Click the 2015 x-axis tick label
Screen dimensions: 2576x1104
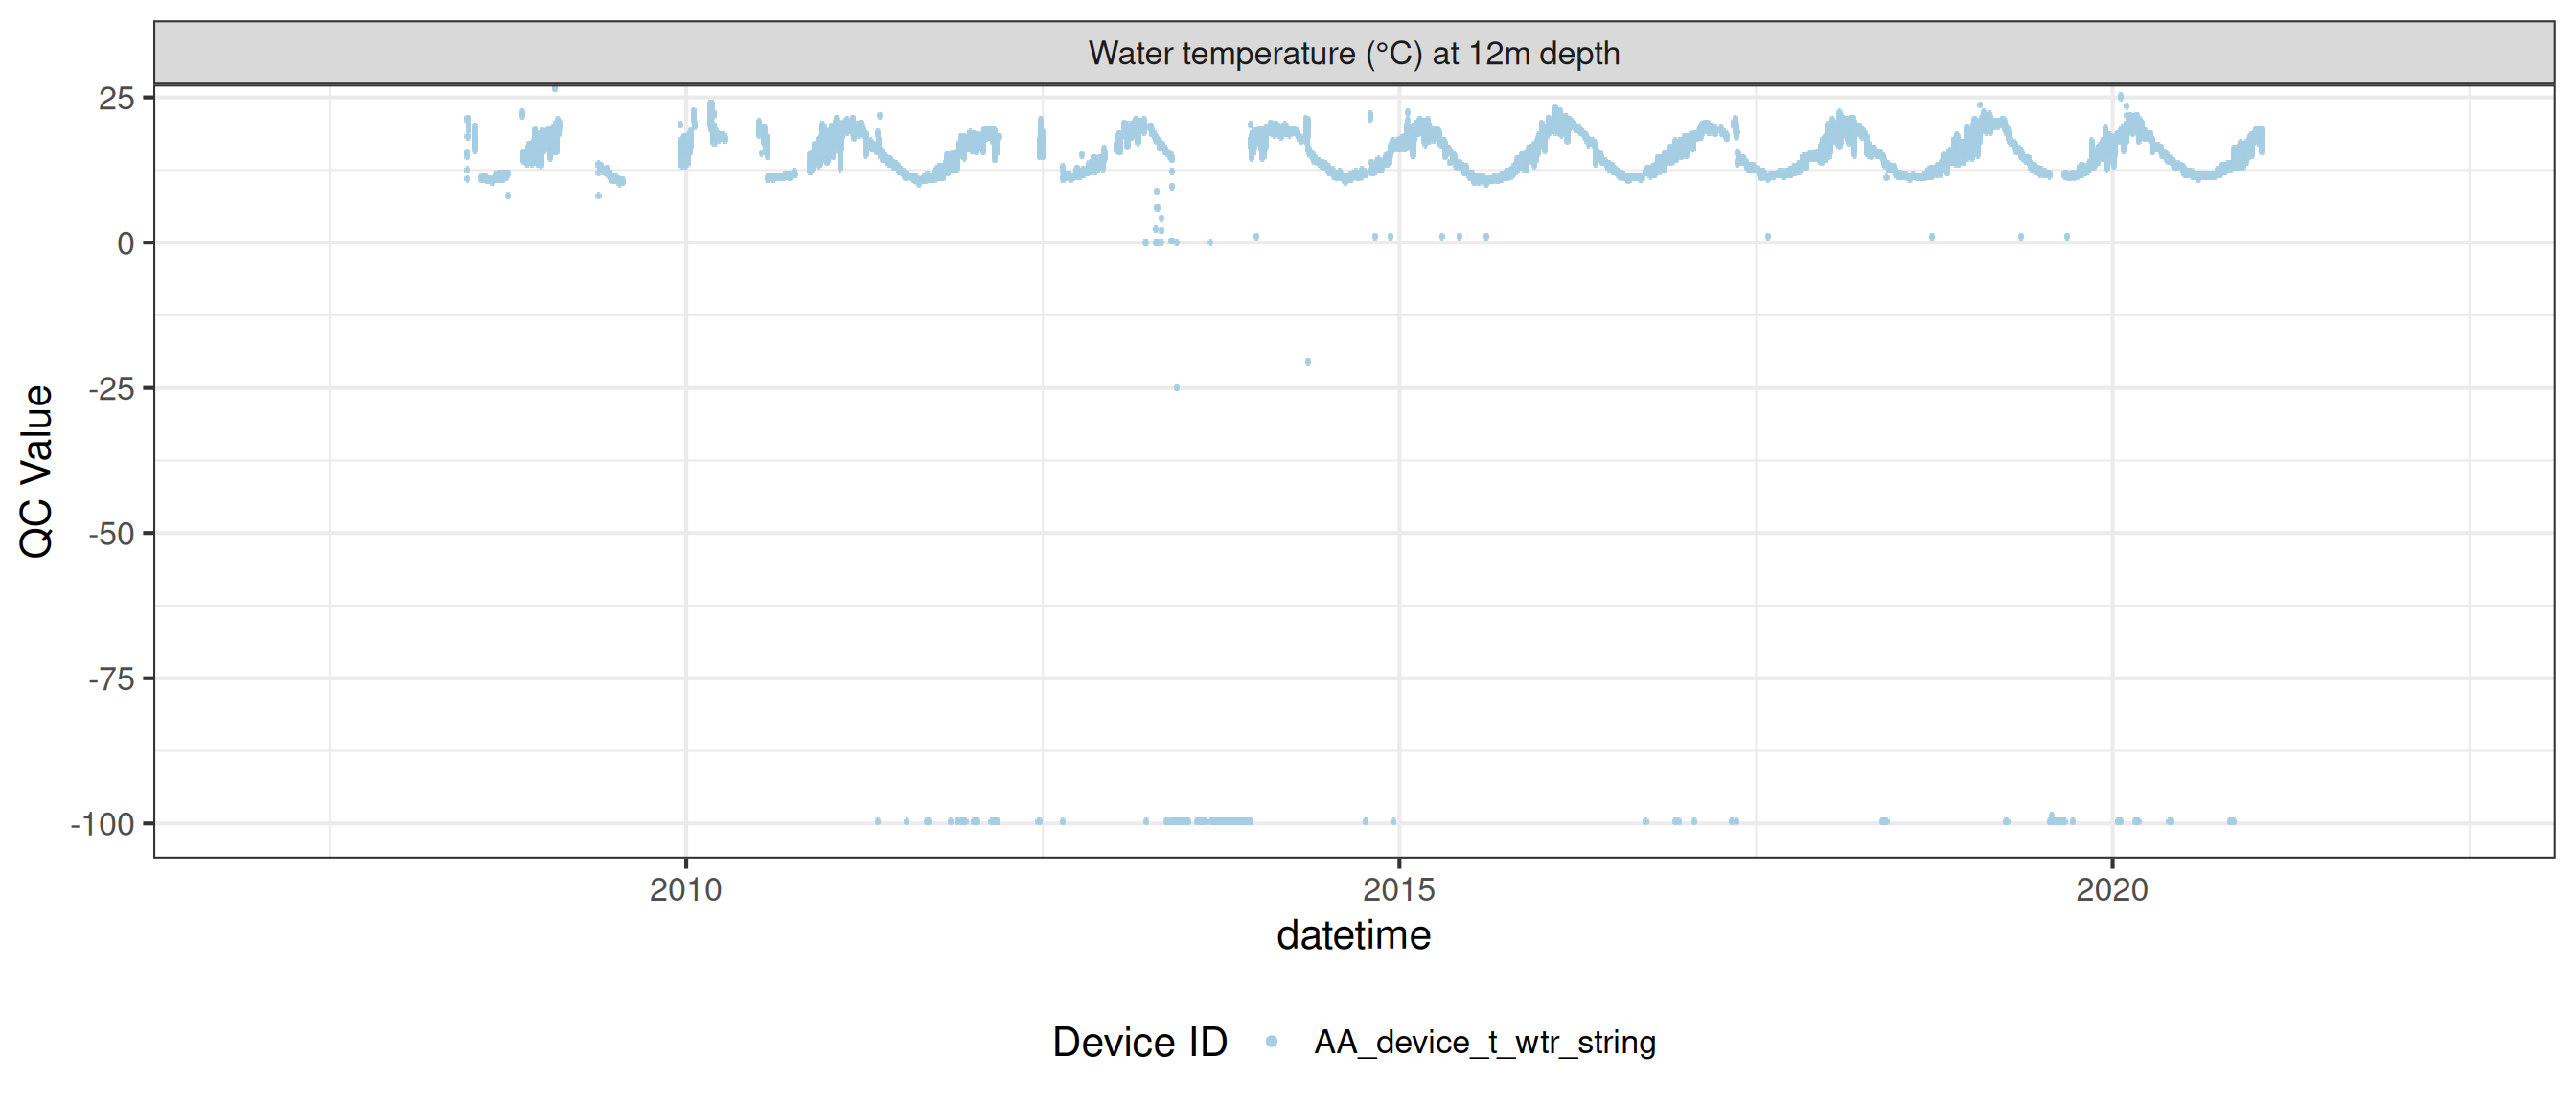[1398, 889]
